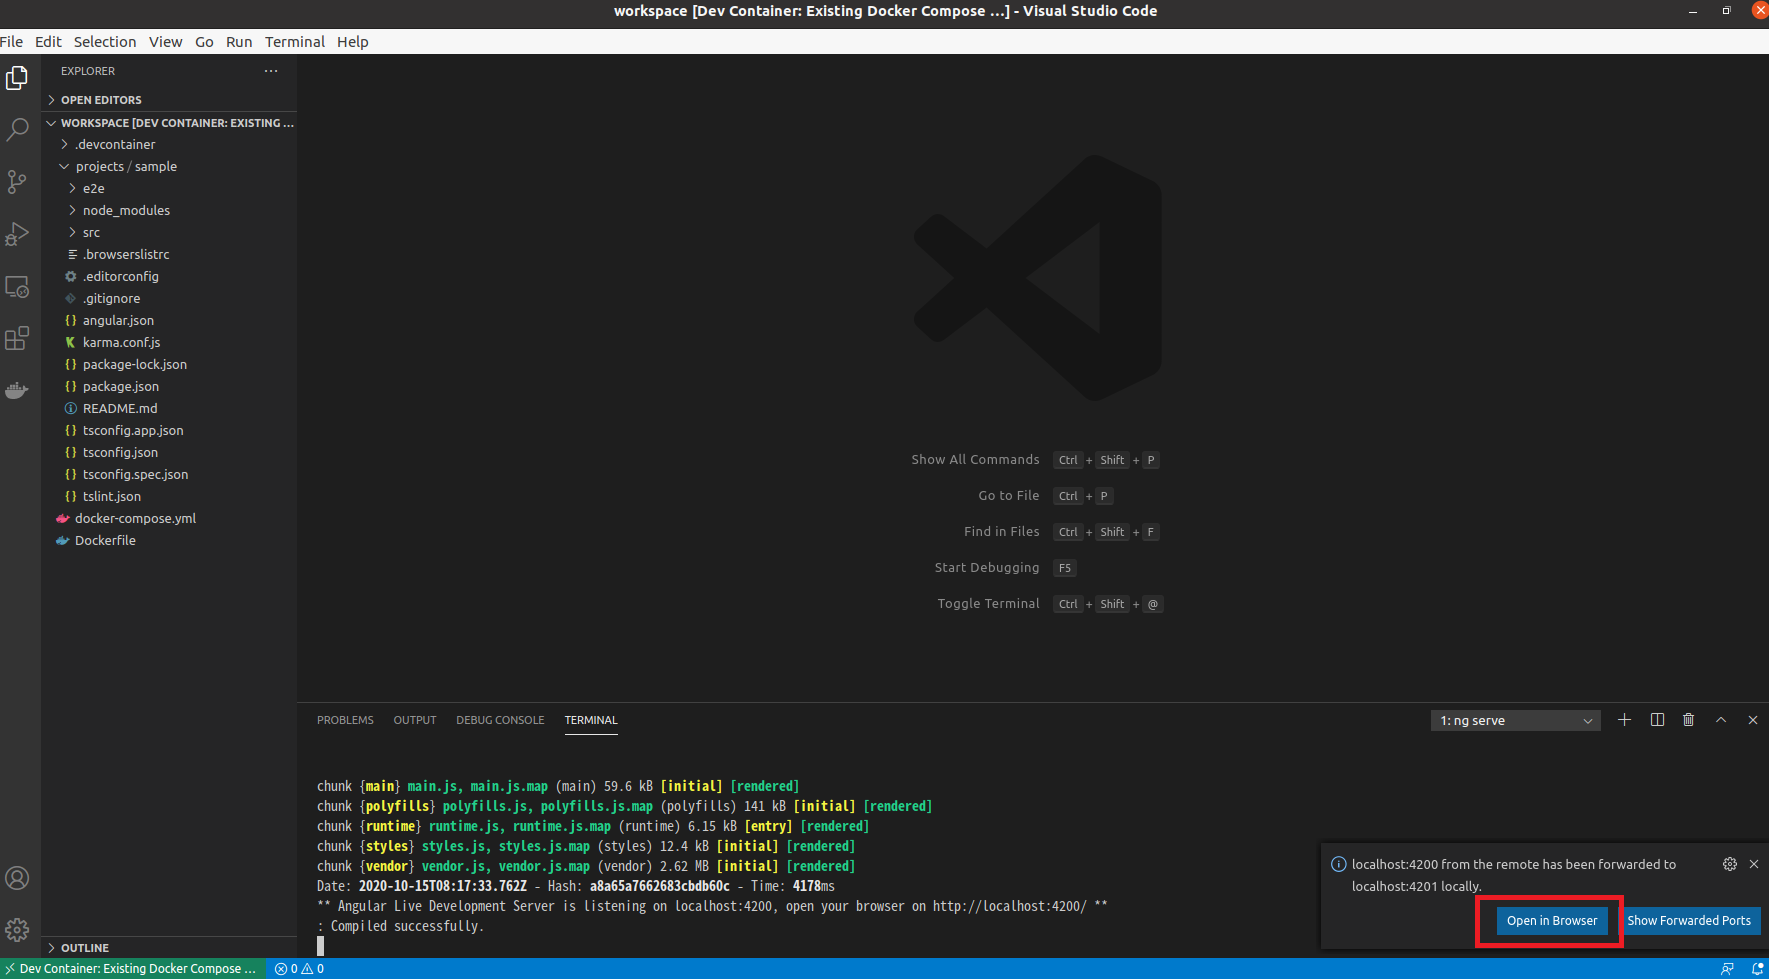The image size is (1769, 979).
Task: Open the notification's settings gear
Action: click(1730, 864)
